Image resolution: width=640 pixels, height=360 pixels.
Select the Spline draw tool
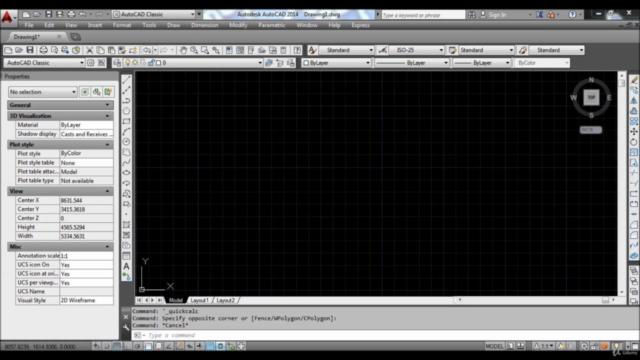[127, 162]
